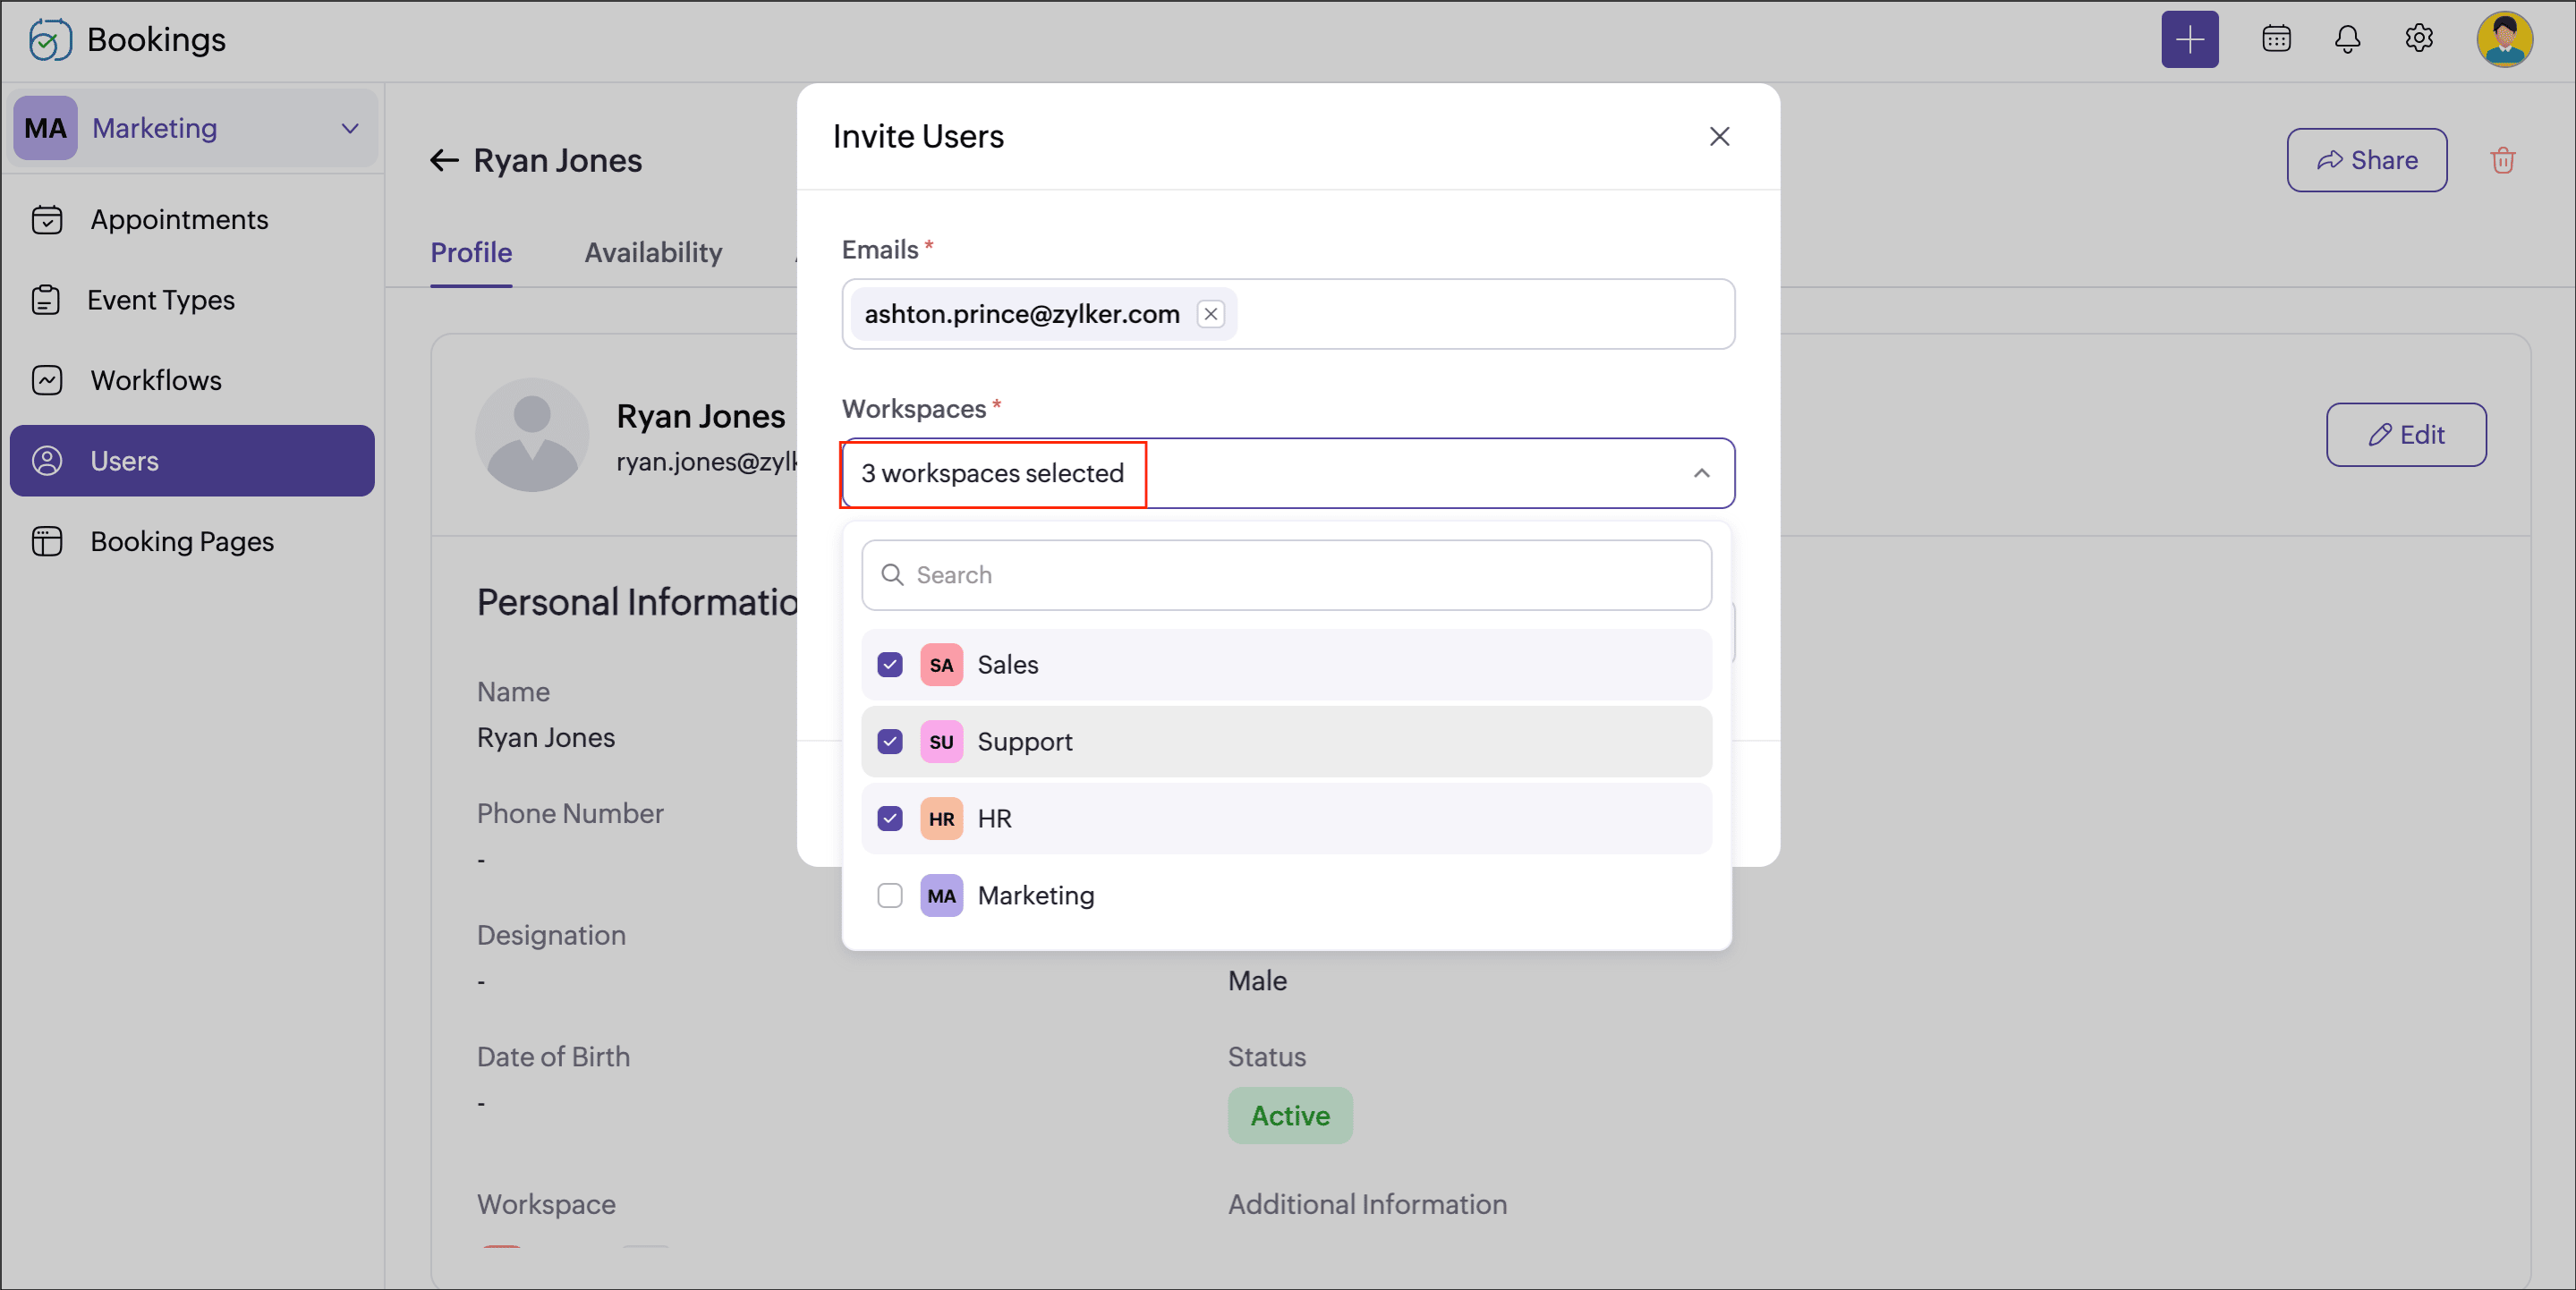Click the plus create-new icon
The width and height of the screenshot is (2576, 1290).
(x=2189, y=40)
